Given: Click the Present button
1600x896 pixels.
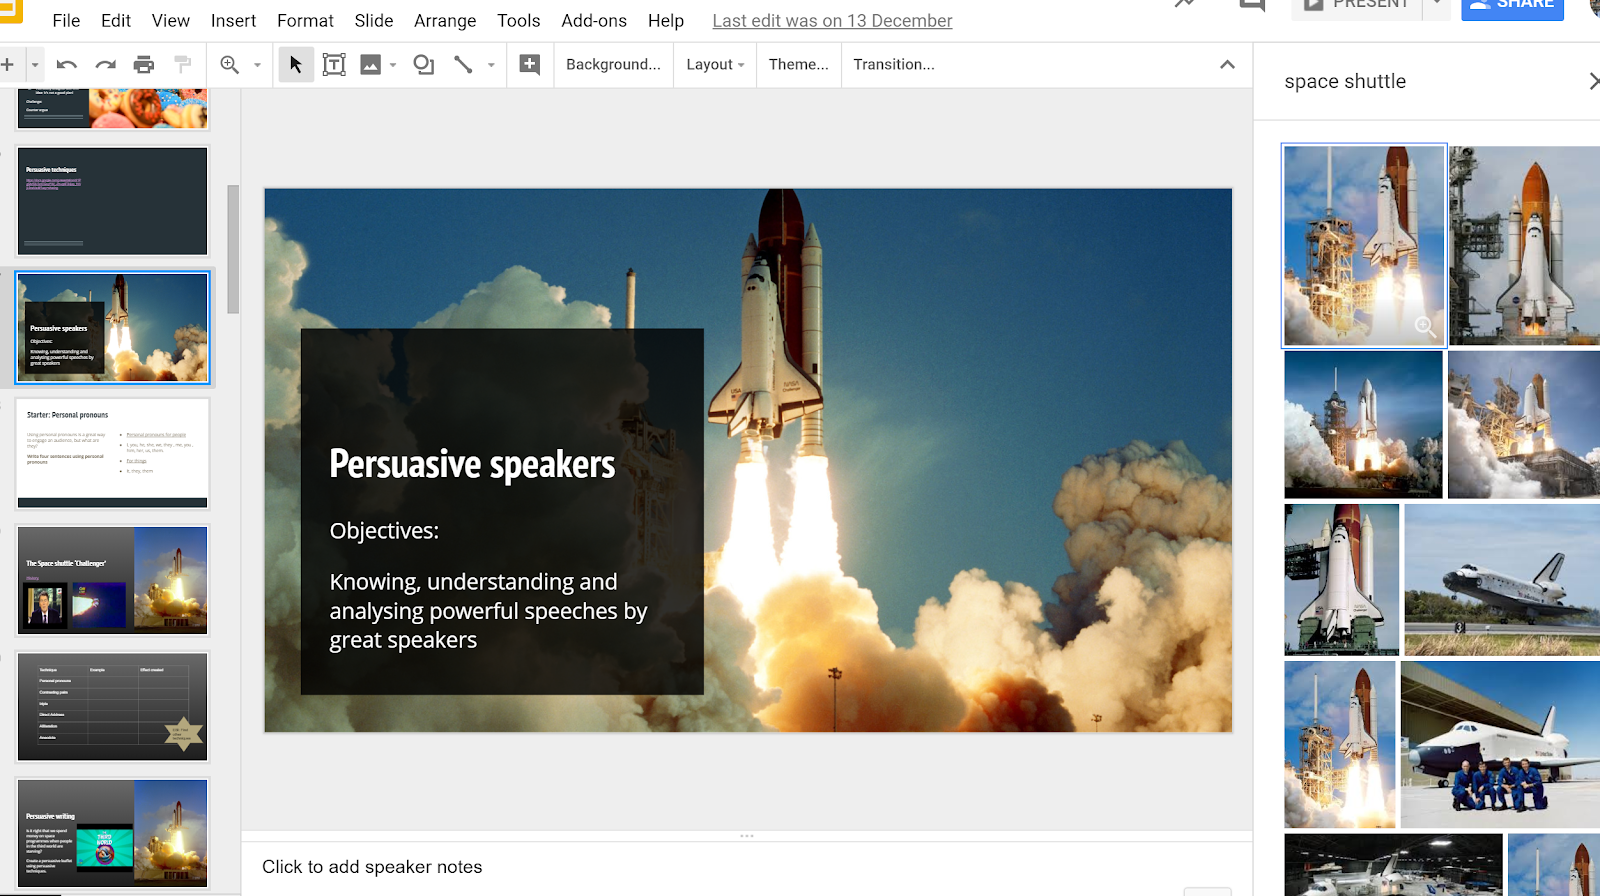Looking at the screenshot, I should coord(1356,8).
